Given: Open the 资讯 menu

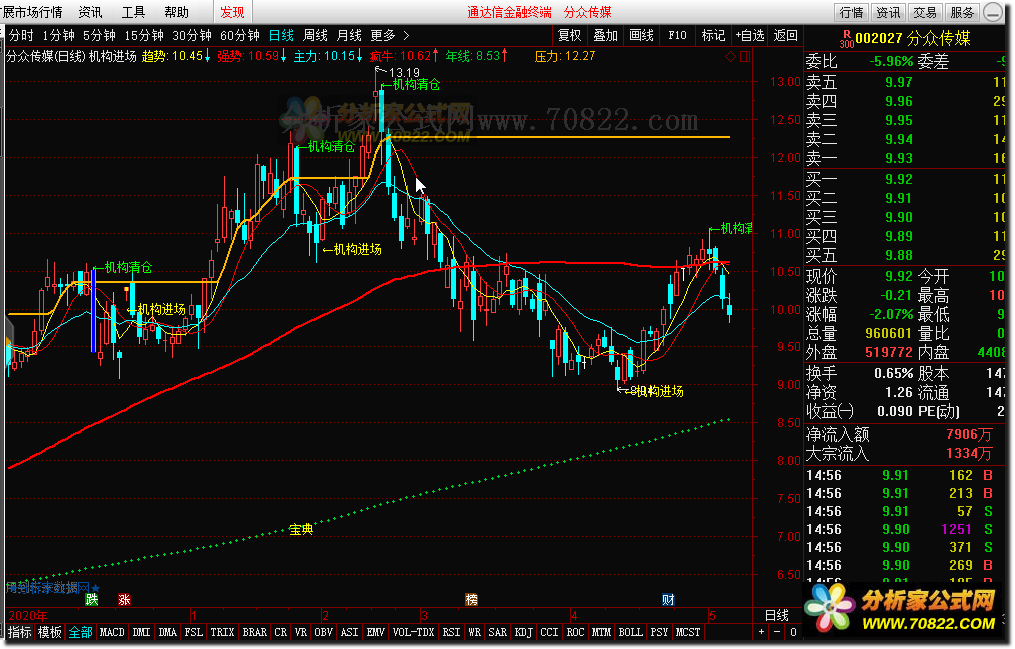Looking at the screenshot, I should tap(90, 12).
